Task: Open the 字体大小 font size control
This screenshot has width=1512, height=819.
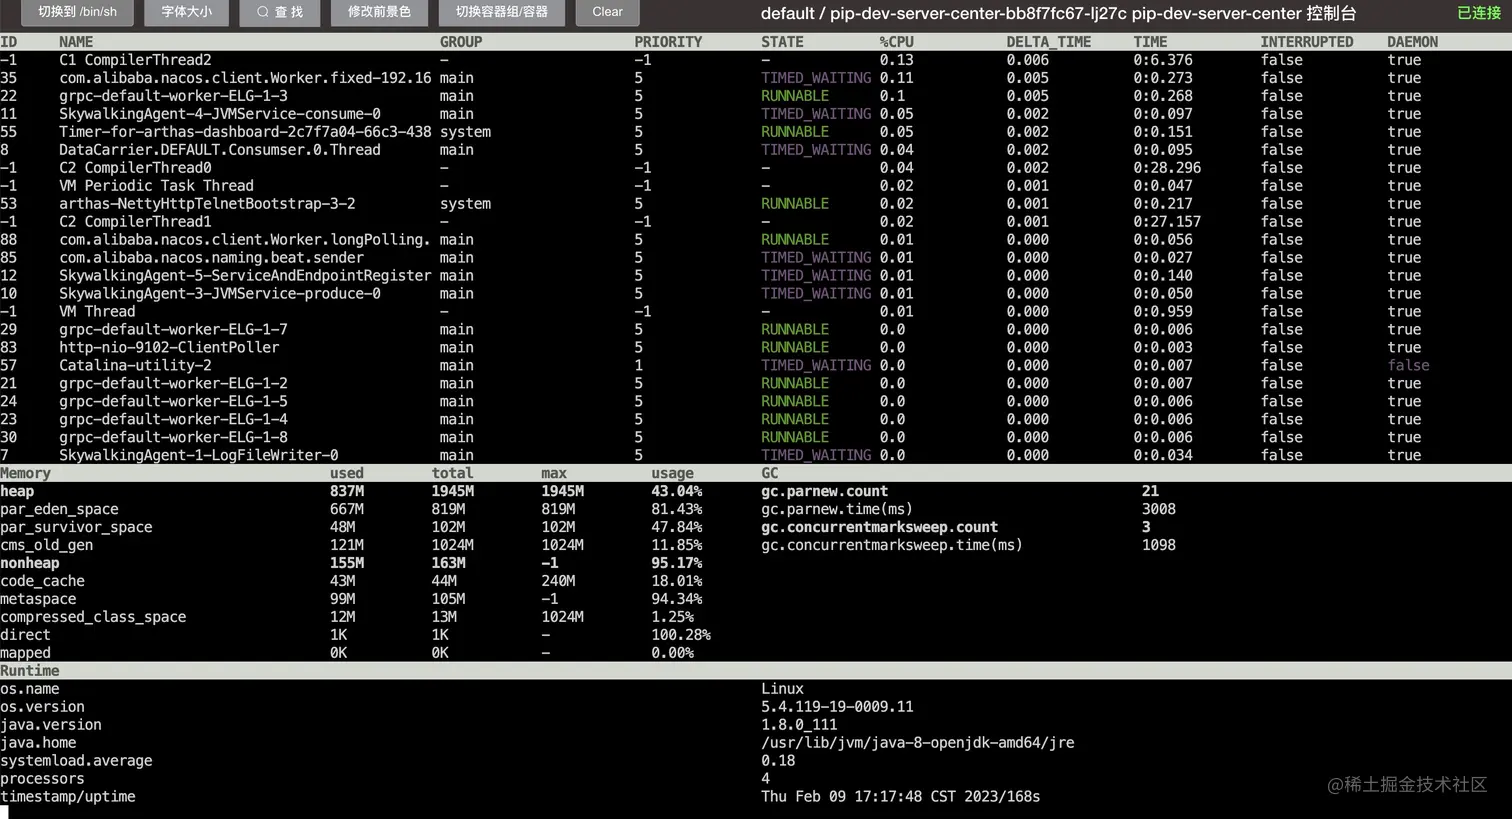Action: pos(187,12)
